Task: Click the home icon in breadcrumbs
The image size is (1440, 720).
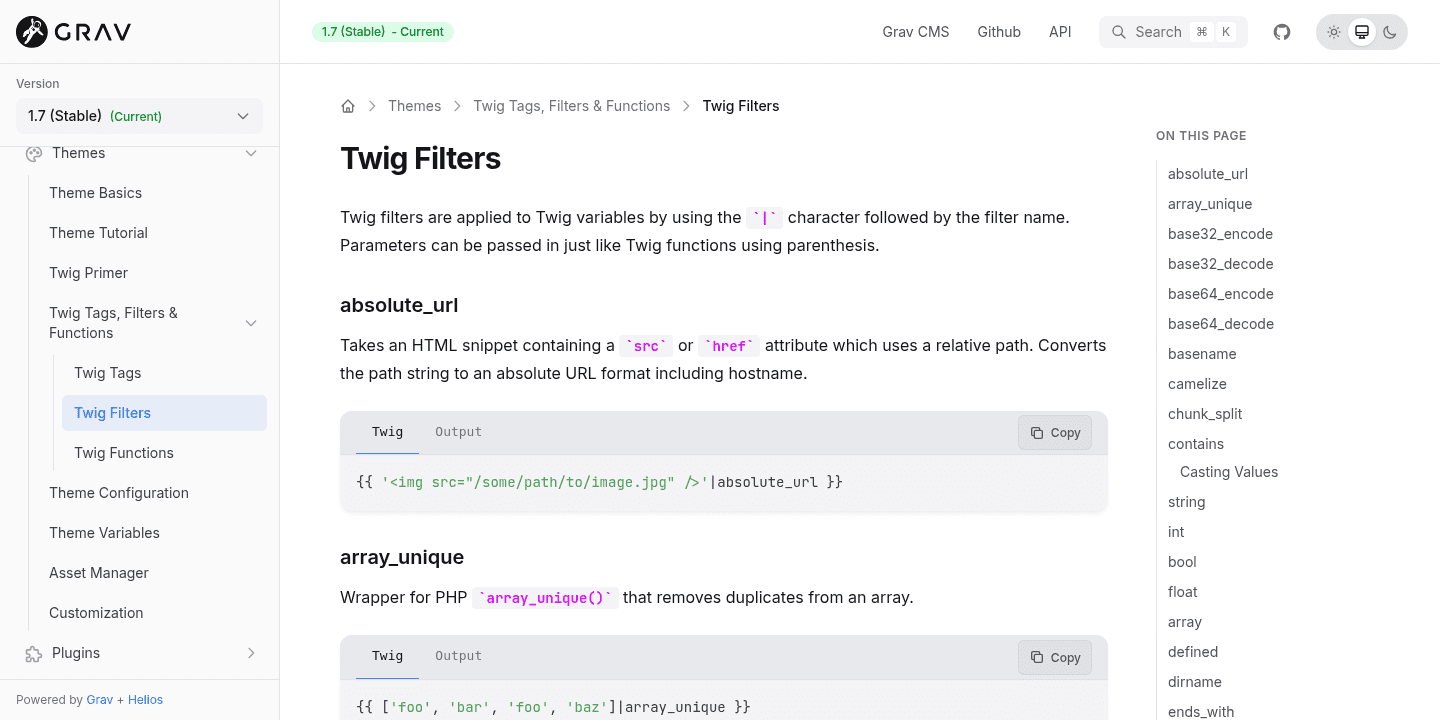Action: (x=348, y=106)
